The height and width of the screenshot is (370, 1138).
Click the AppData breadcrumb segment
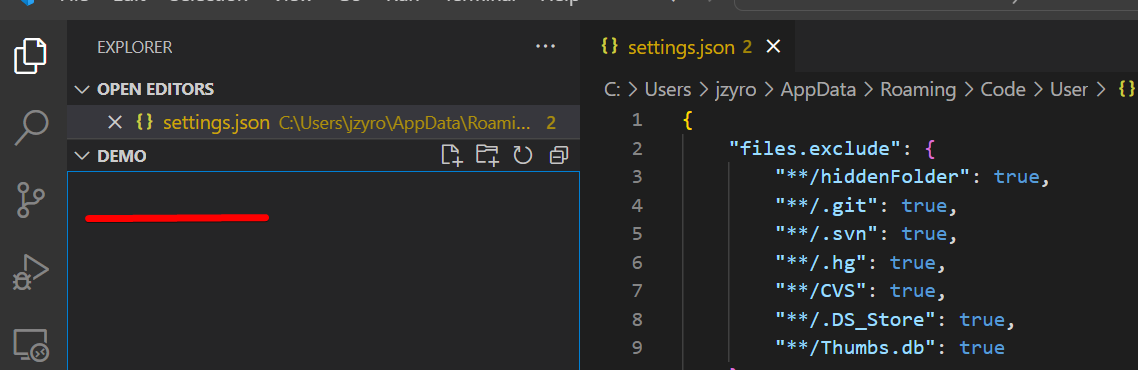[819, 89]
